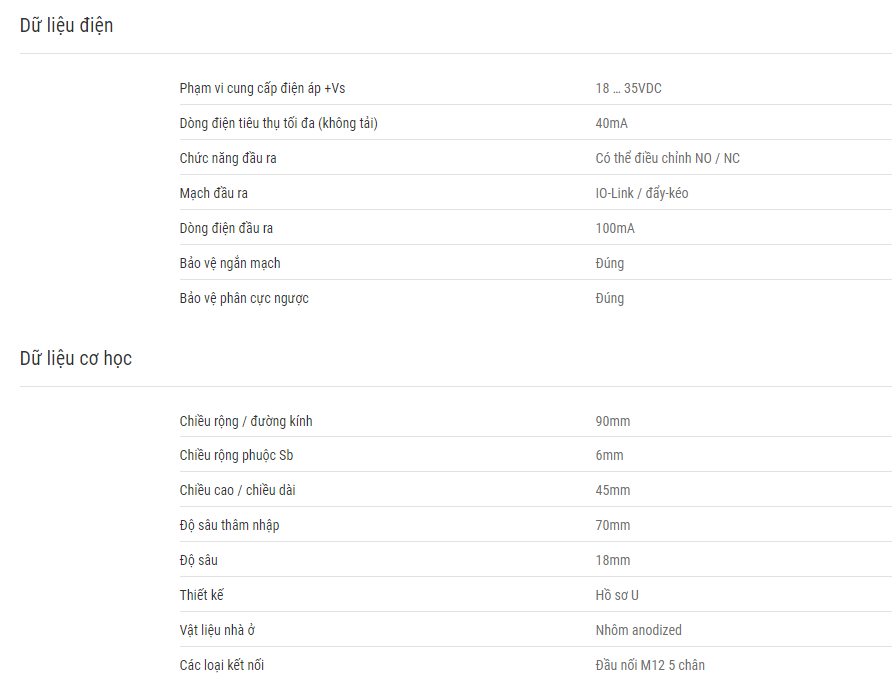Click the 'Dữ liệu cơ học' section heading
The image size is (892, 689).
[x=76, y=358]
